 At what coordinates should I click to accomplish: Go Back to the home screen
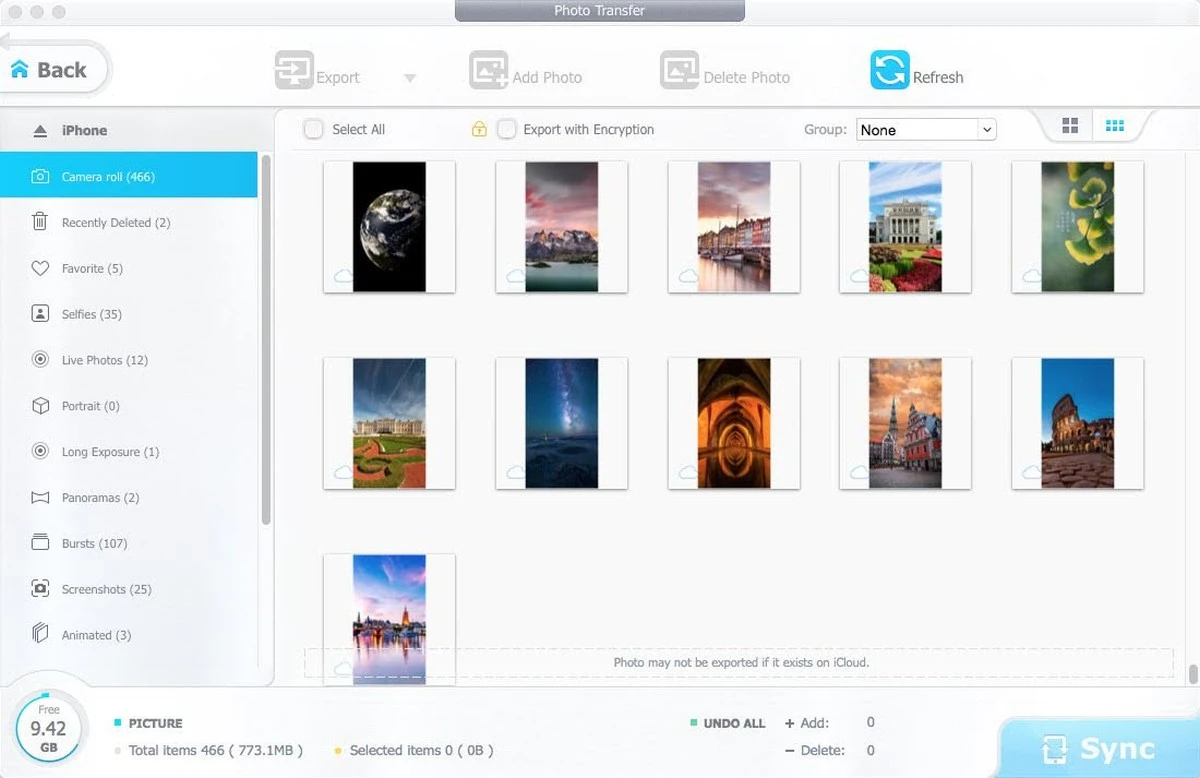[x=50, y=70]
